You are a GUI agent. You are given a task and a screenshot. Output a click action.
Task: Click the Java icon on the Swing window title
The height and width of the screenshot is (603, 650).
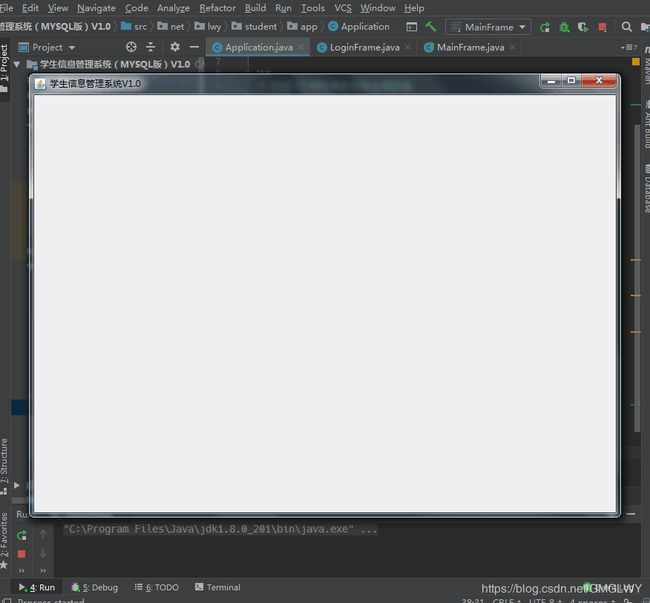[x=40, y=84]
